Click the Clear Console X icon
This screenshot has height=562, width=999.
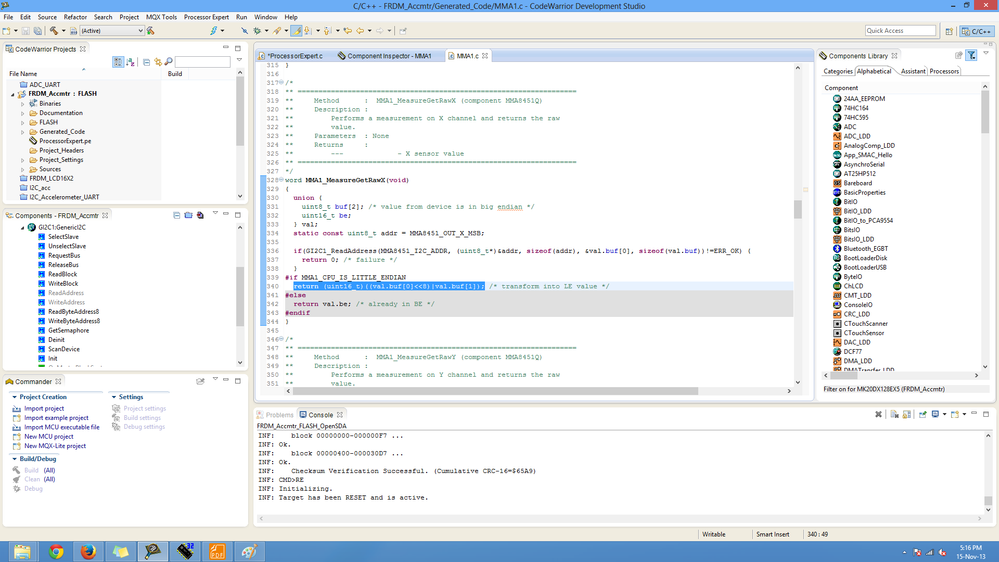(x=879, y=415)
